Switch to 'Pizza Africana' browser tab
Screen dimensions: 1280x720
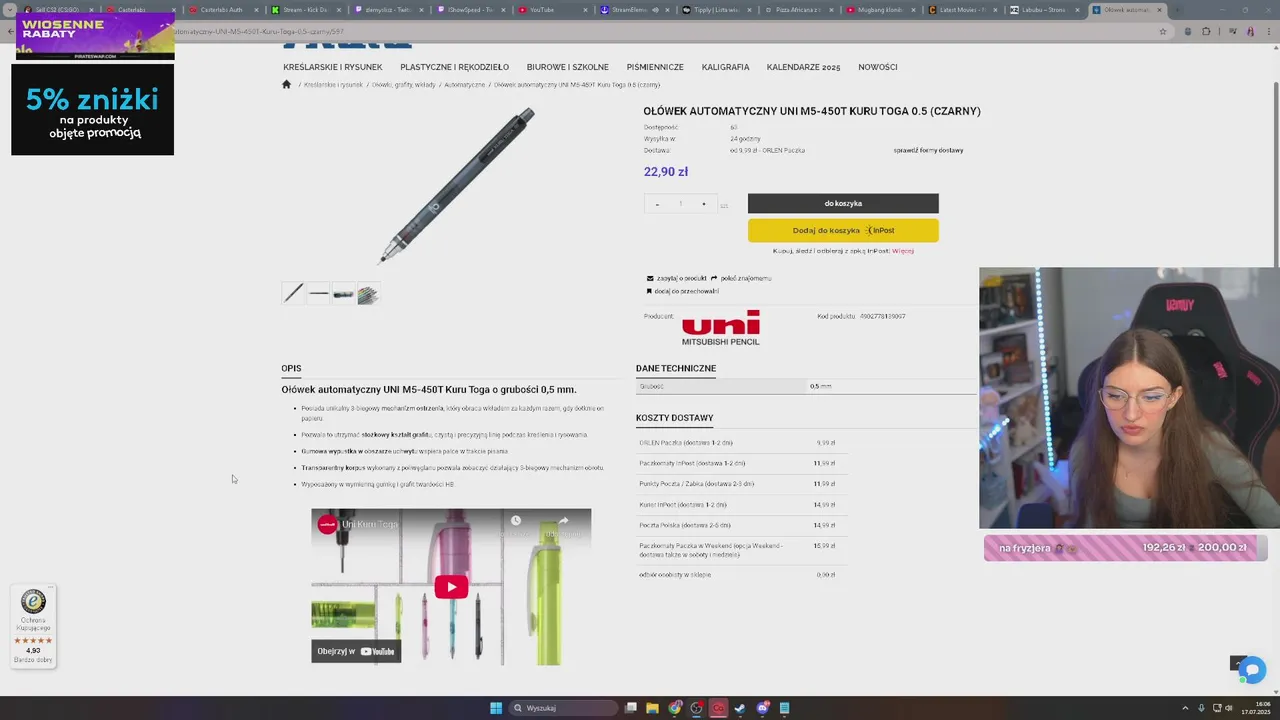[801, 10]
